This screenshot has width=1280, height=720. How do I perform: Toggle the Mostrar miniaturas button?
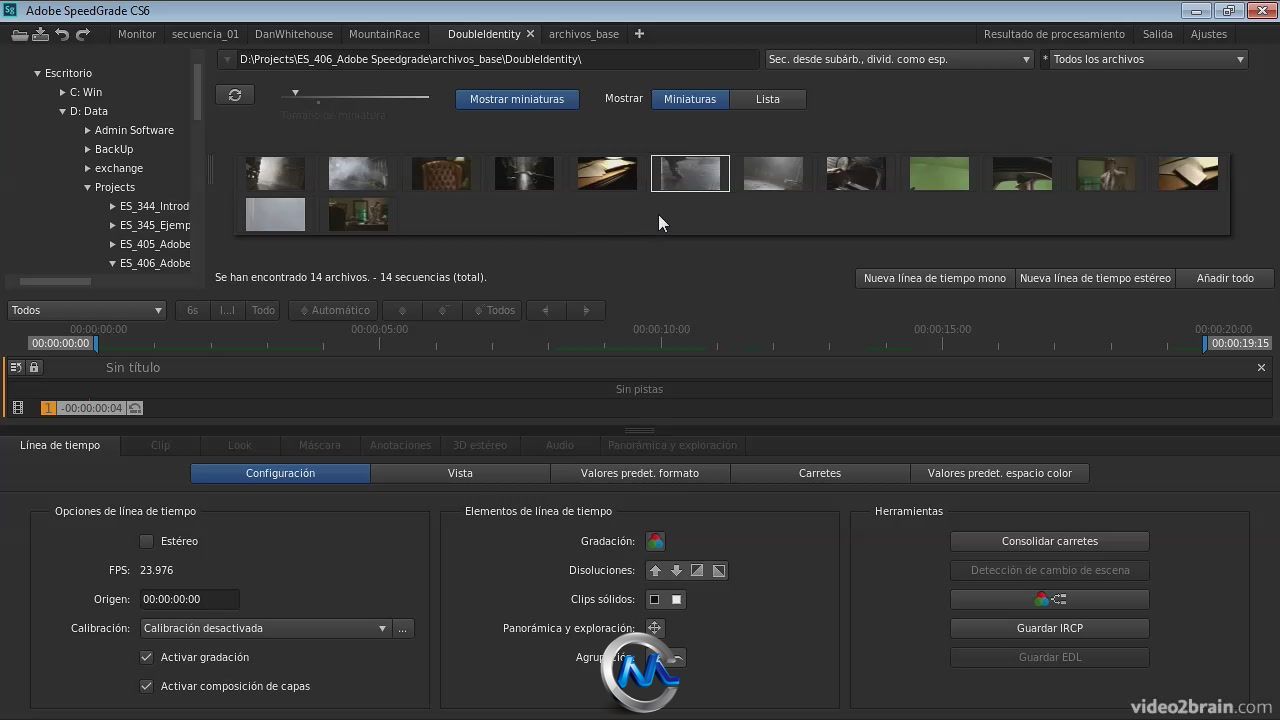click(x=517, y=99)
